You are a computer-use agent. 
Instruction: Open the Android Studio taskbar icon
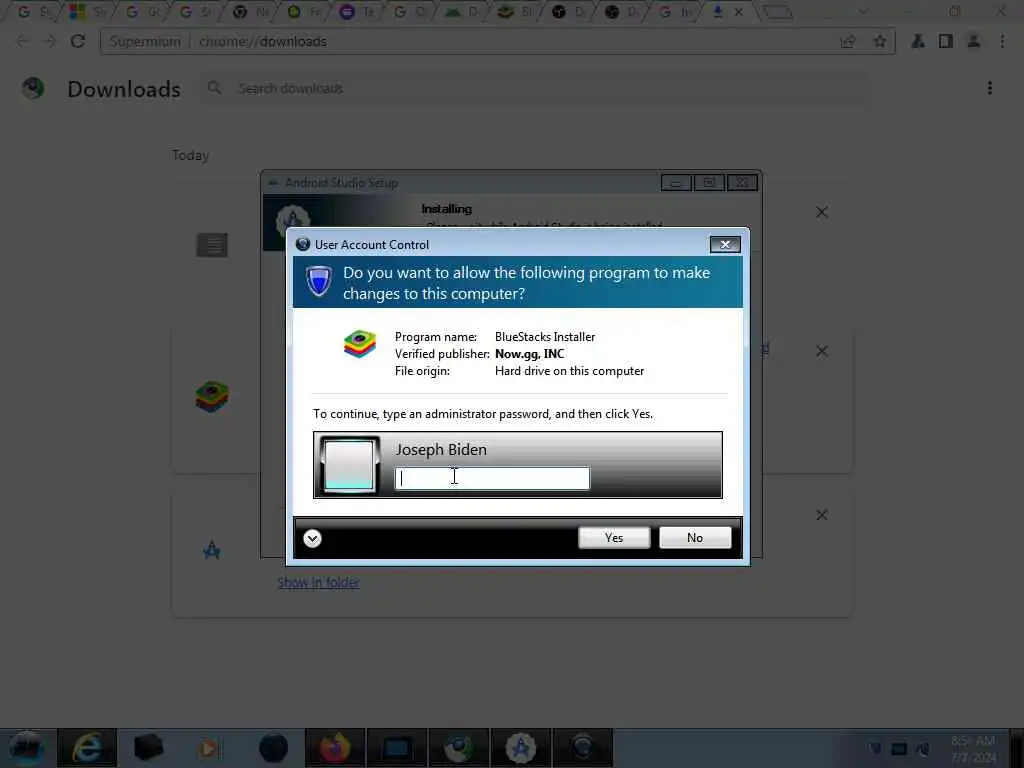(x=520, y=748)
